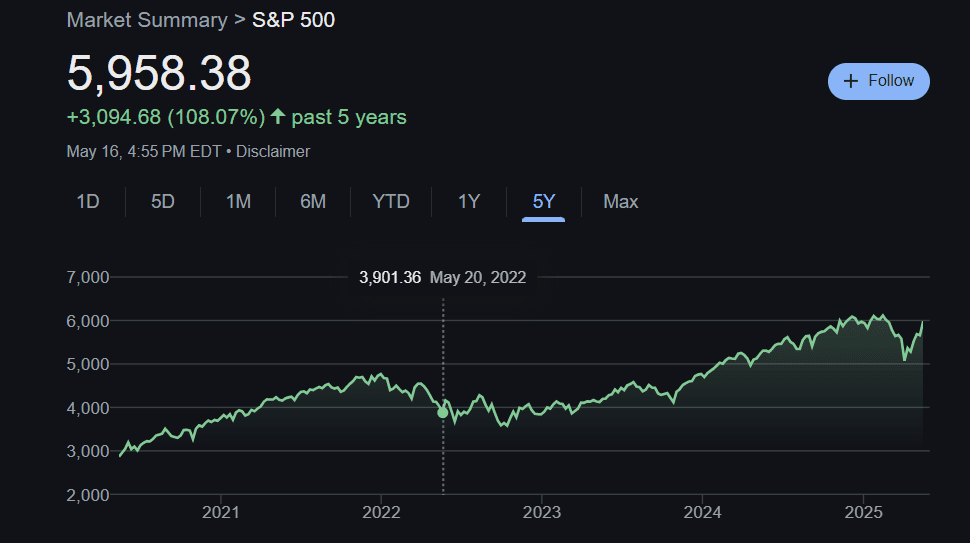Choose the YTD range tab
Screen dimensions: 970x543
coord(391,202)
